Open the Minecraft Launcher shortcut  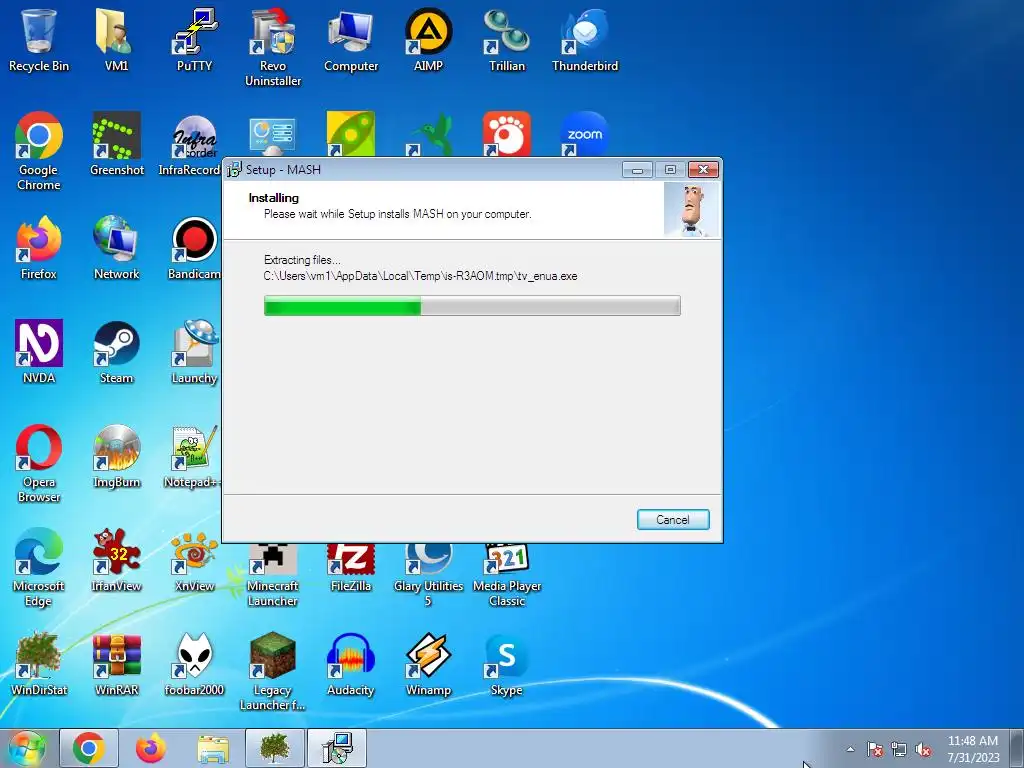pos(272,575)
